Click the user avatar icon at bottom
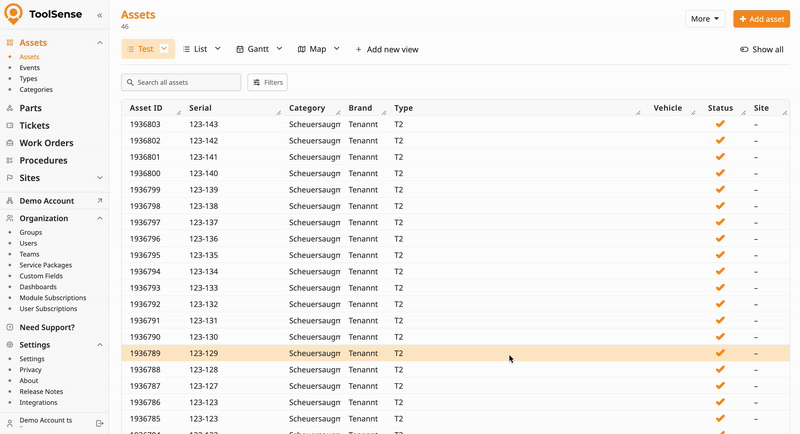 tap(10, 423)
